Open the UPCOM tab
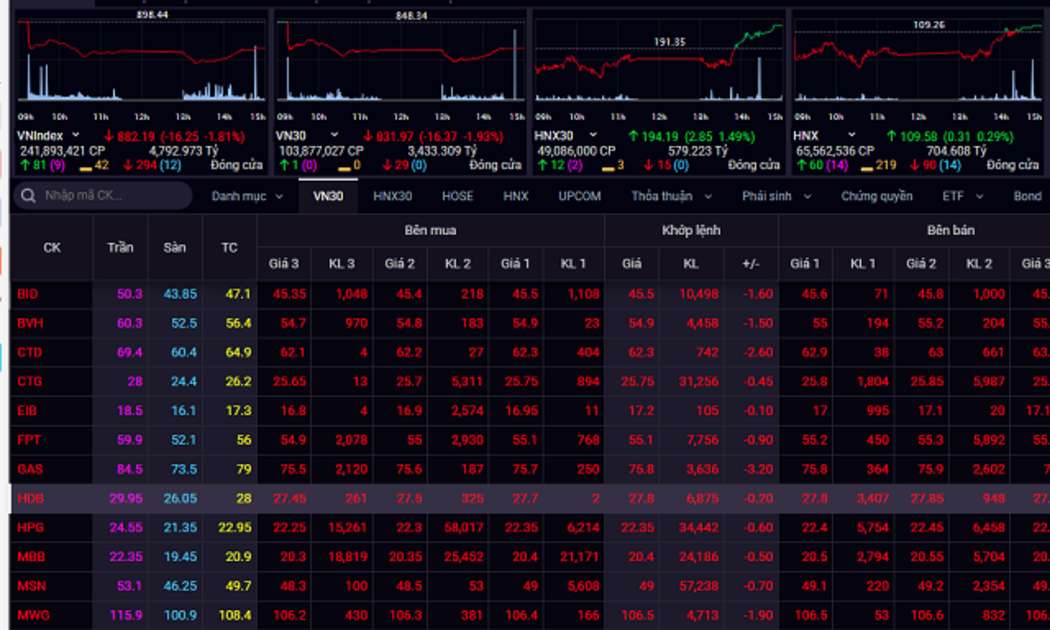Viewport: 1050px width, 630px height. 580,196
